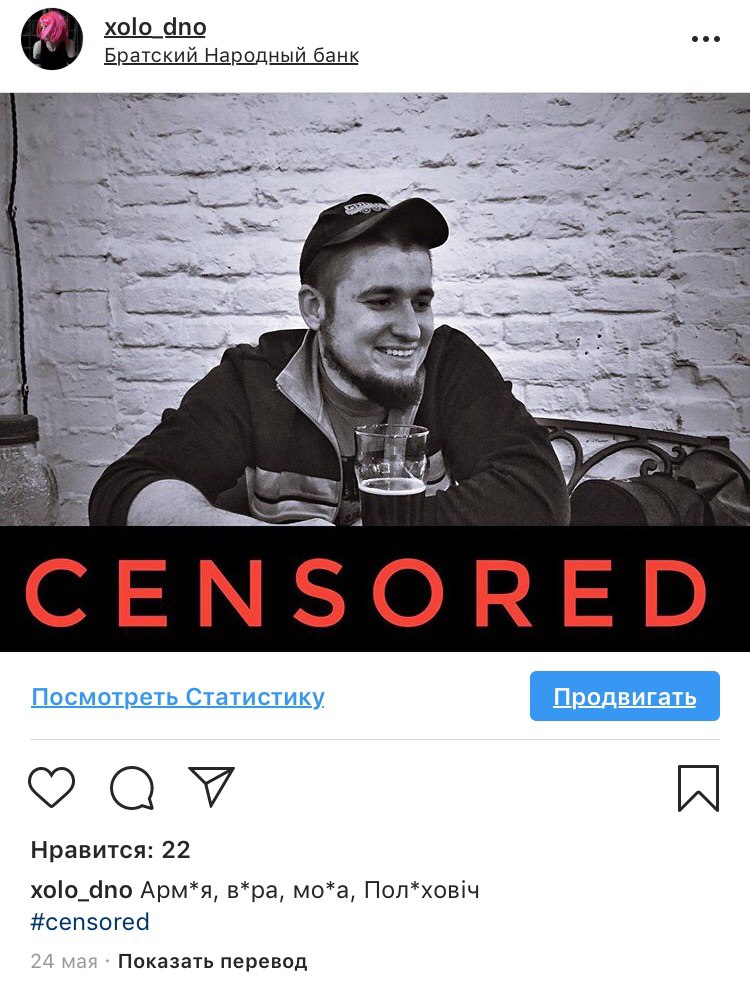
Task: Click the beer glass in the photo
Action: tap(391, 475)
